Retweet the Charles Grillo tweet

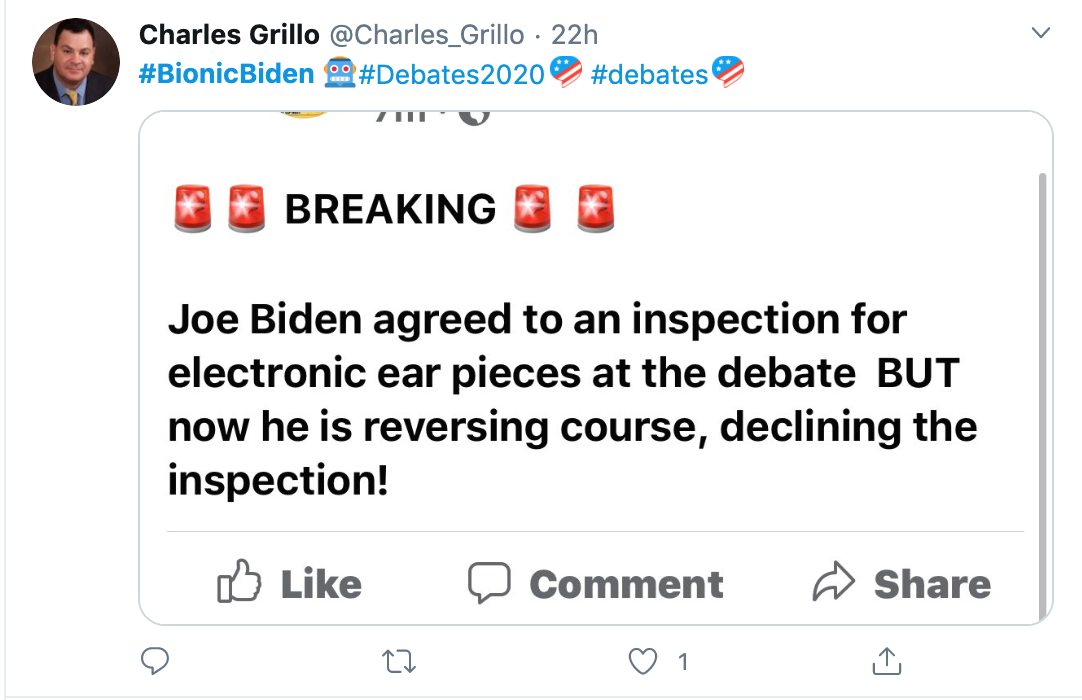pyautogui.click(x=400, y=661)
